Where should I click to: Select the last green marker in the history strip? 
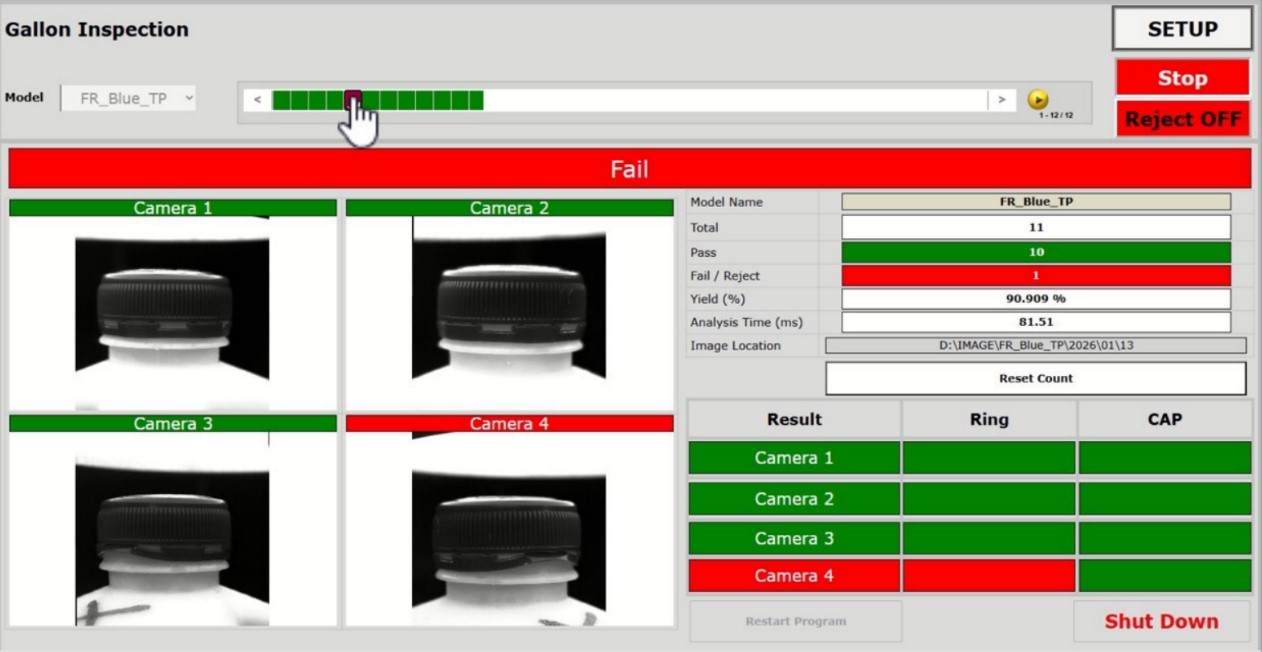(475, 100)
